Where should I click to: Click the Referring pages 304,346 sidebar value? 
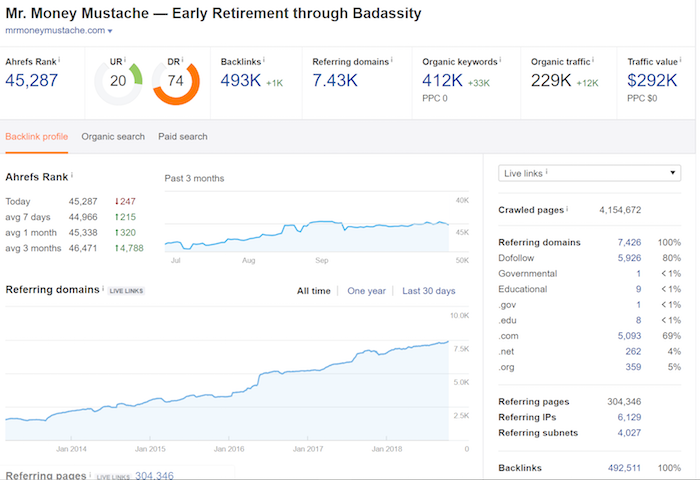pos(624,402)
